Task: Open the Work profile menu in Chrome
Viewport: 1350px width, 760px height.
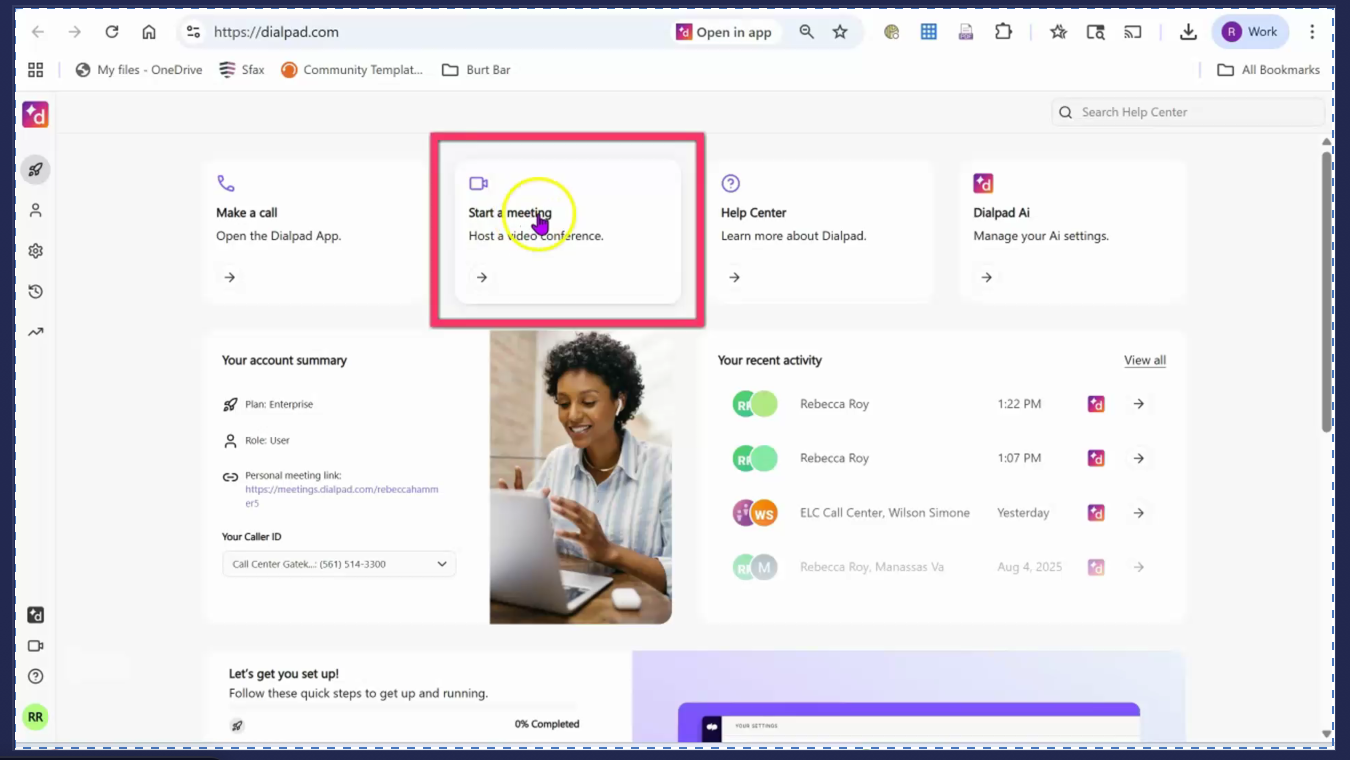Action: [x=1250, y=32]
